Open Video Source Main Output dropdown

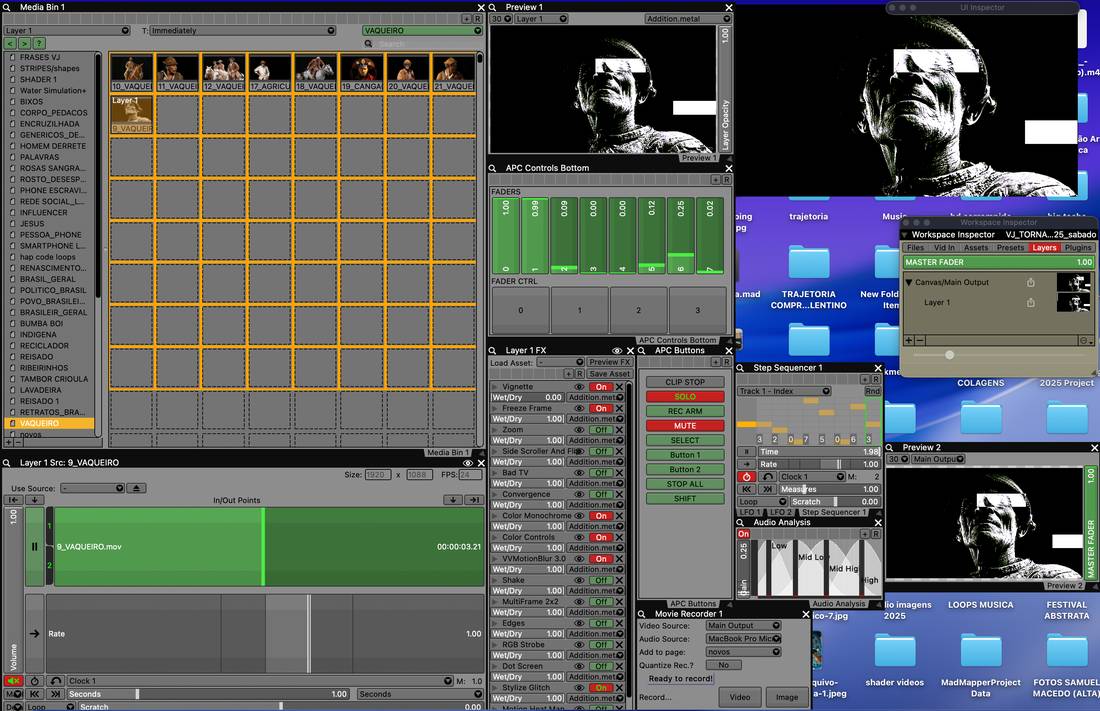pos(744,625)
